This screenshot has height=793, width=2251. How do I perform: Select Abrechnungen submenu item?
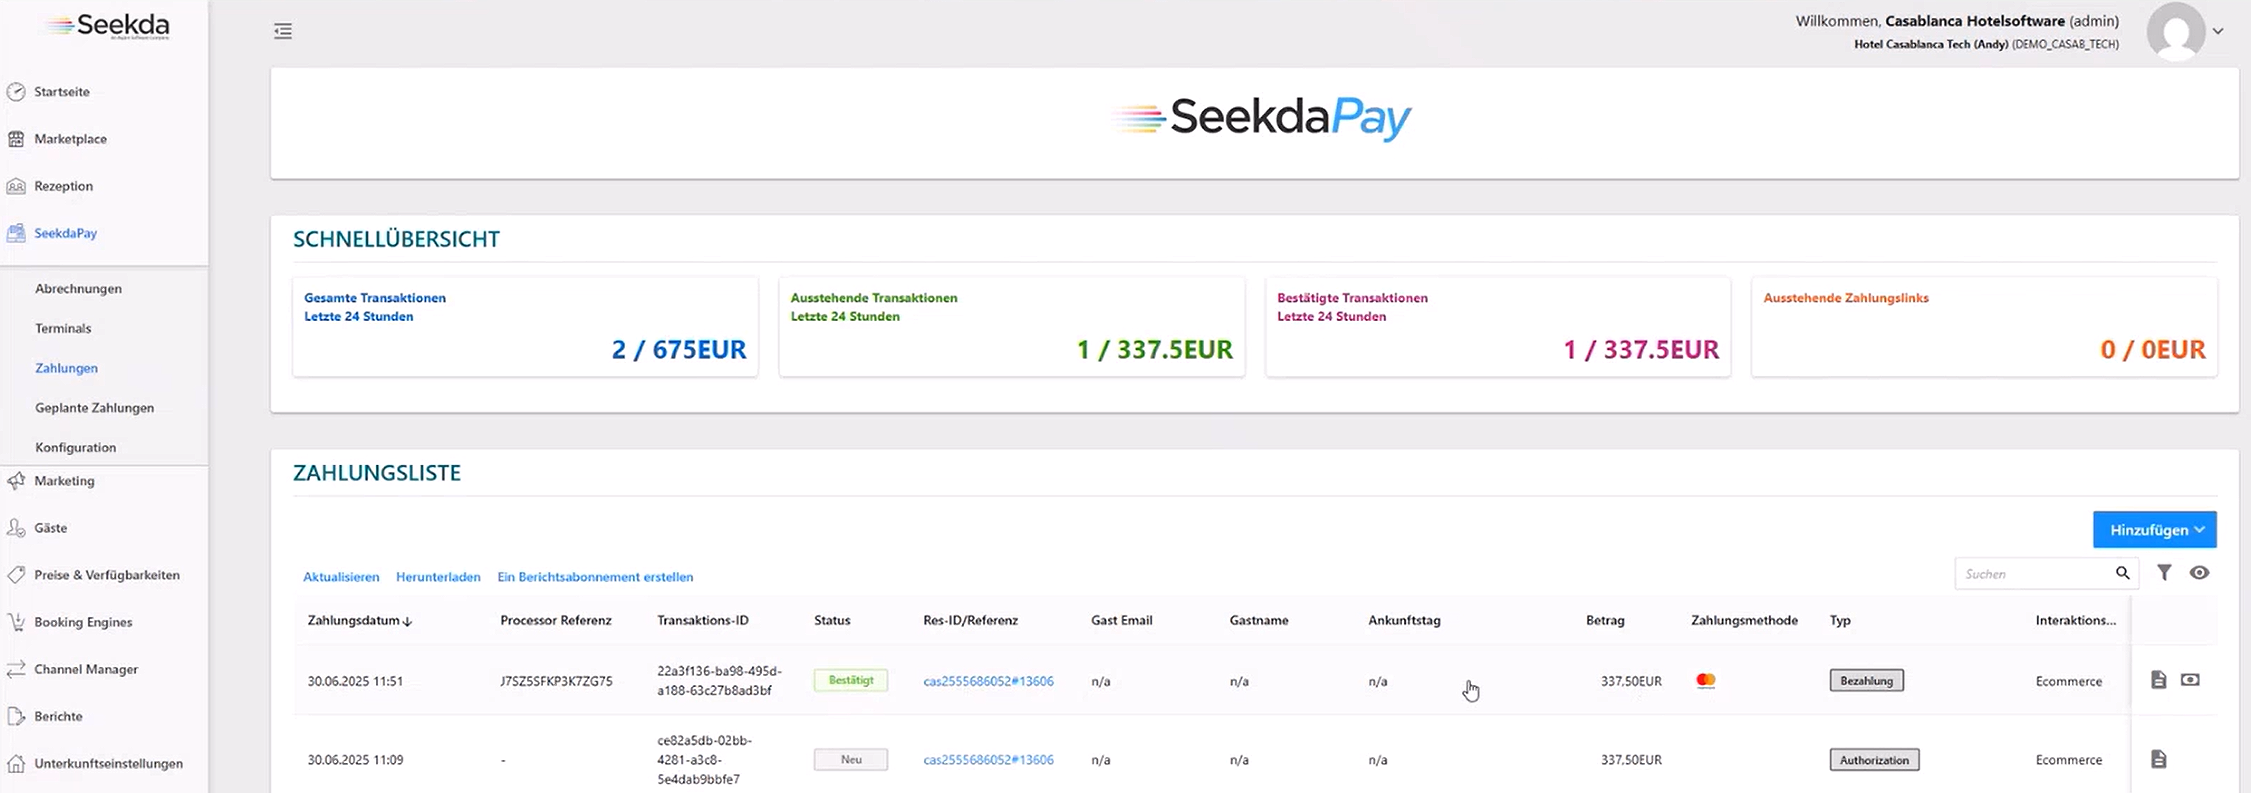pyautogui.click(x=78, y=289)
